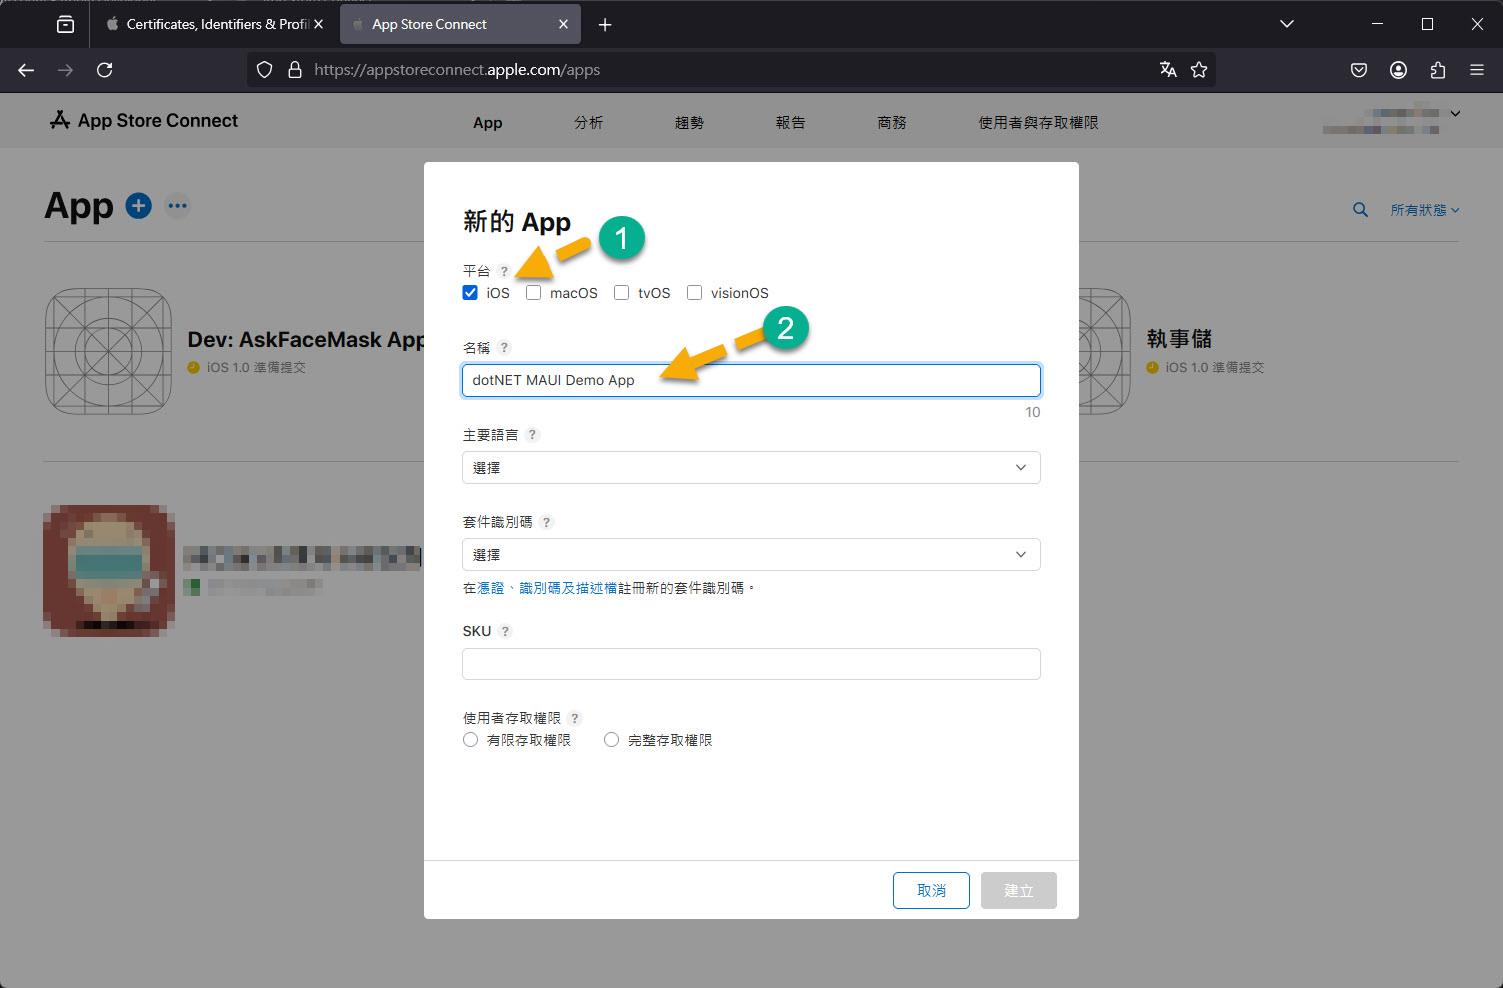The image size is (1503, 988).
Task: Click the 名稱 text field
Action: [751, 380]
